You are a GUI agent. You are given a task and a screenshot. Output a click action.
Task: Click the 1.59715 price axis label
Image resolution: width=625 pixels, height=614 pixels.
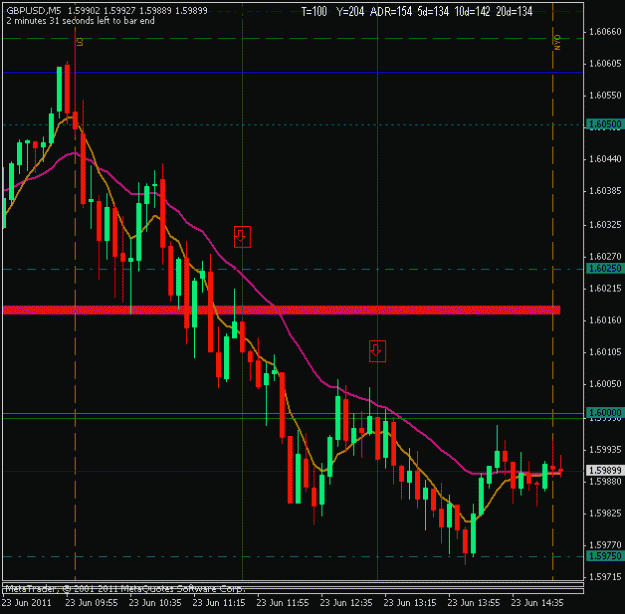[605, 577]
